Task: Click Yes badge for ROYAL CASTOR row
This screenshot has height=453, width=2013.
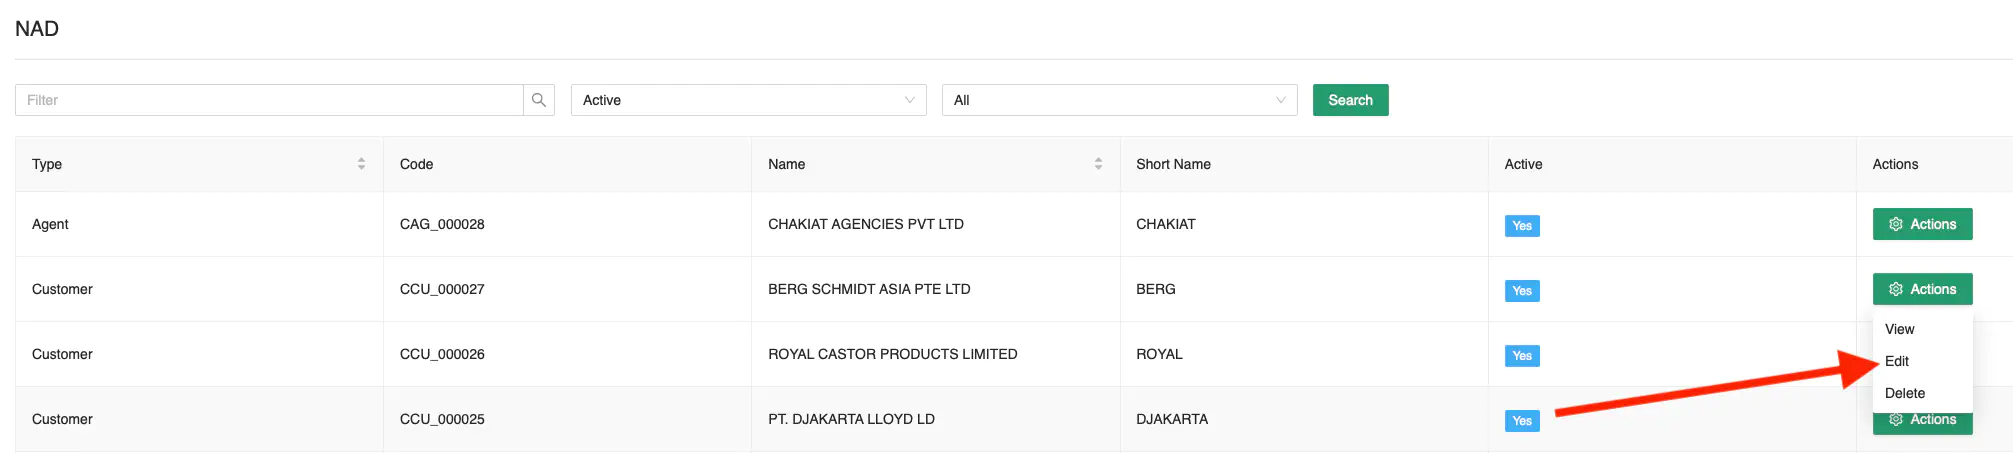Action: point(1521,356)
